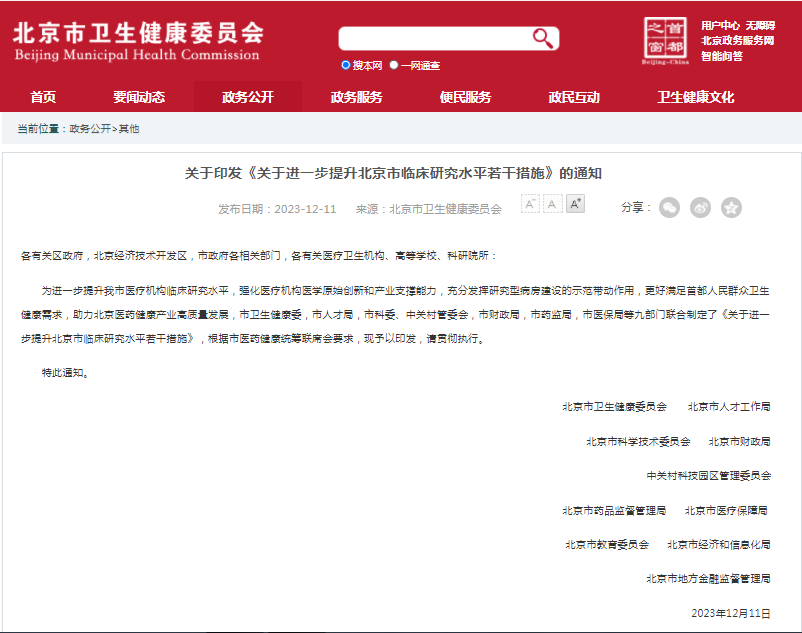802x633 pixels.
Task: Open the 卫生健康文化 navigation tab
Action: tap(695, 97)
